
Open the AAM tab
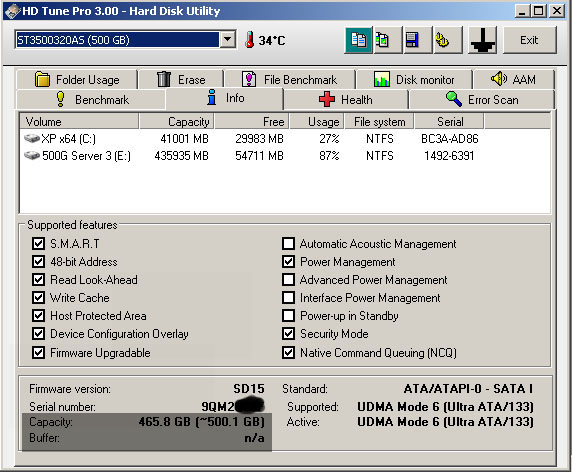coord(514,79)
